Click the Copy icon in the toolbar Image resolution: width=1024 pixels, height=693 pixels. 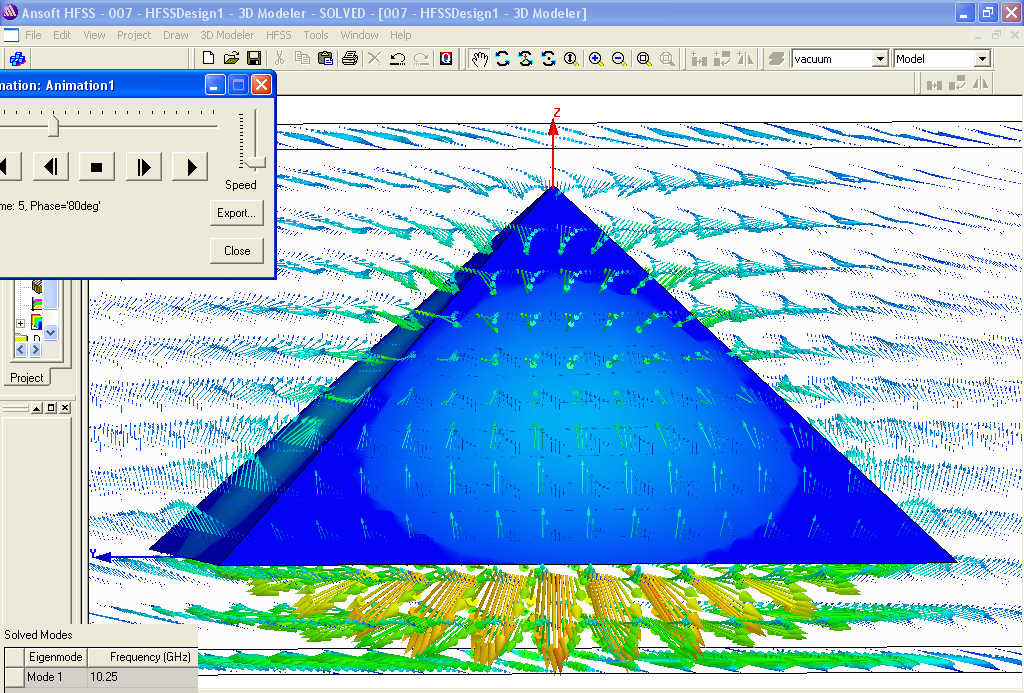coord(302,58)
